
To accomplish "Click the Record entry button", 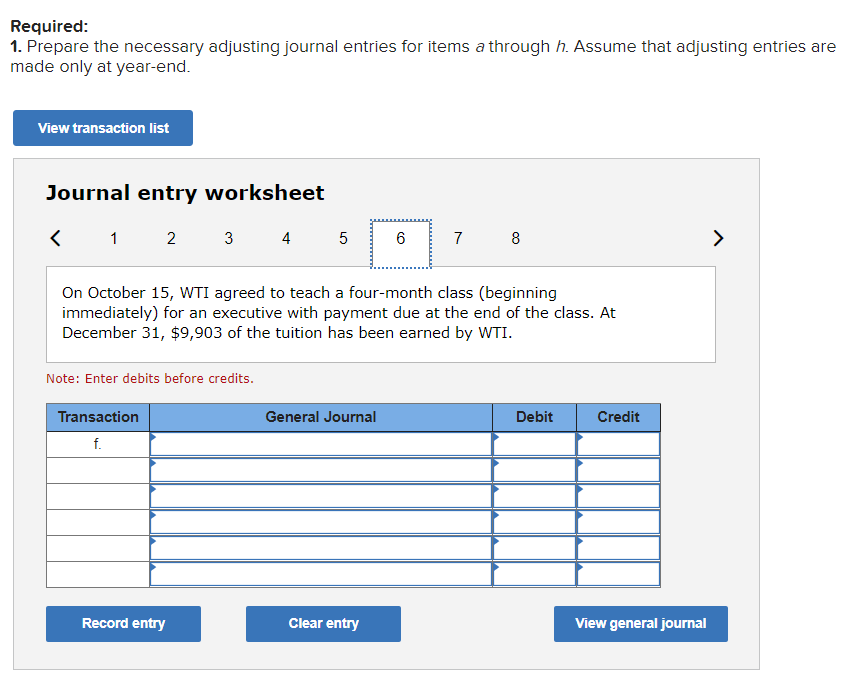I will (123, 623).
